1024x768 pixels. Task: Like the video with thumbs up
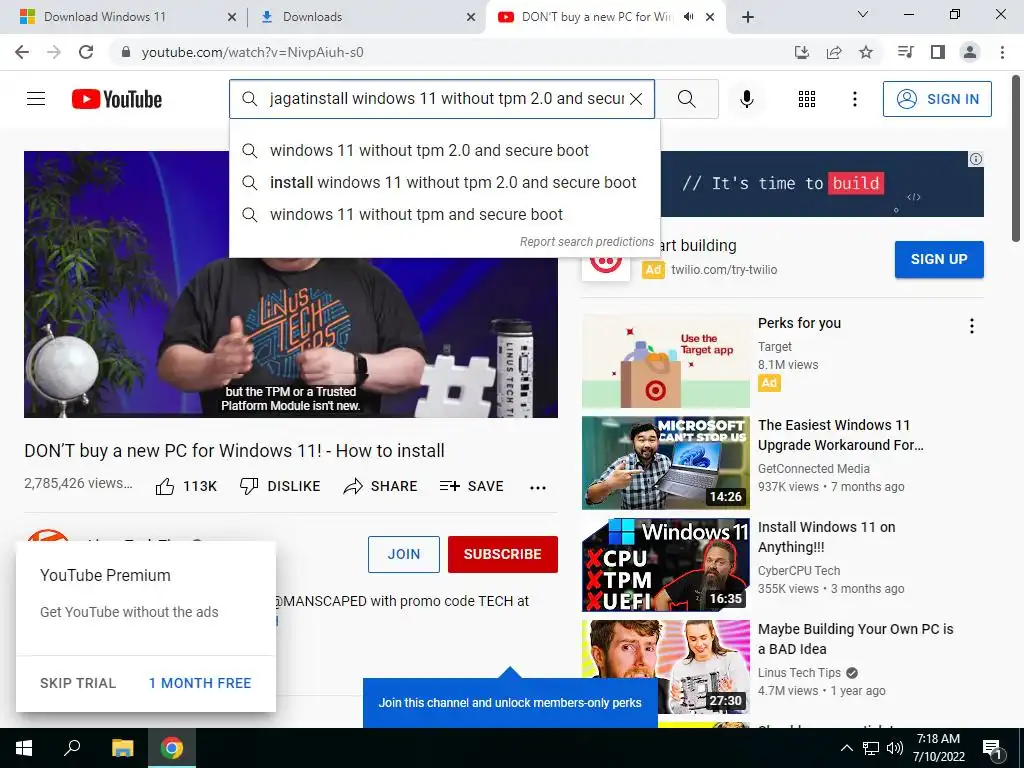point(186,487)
